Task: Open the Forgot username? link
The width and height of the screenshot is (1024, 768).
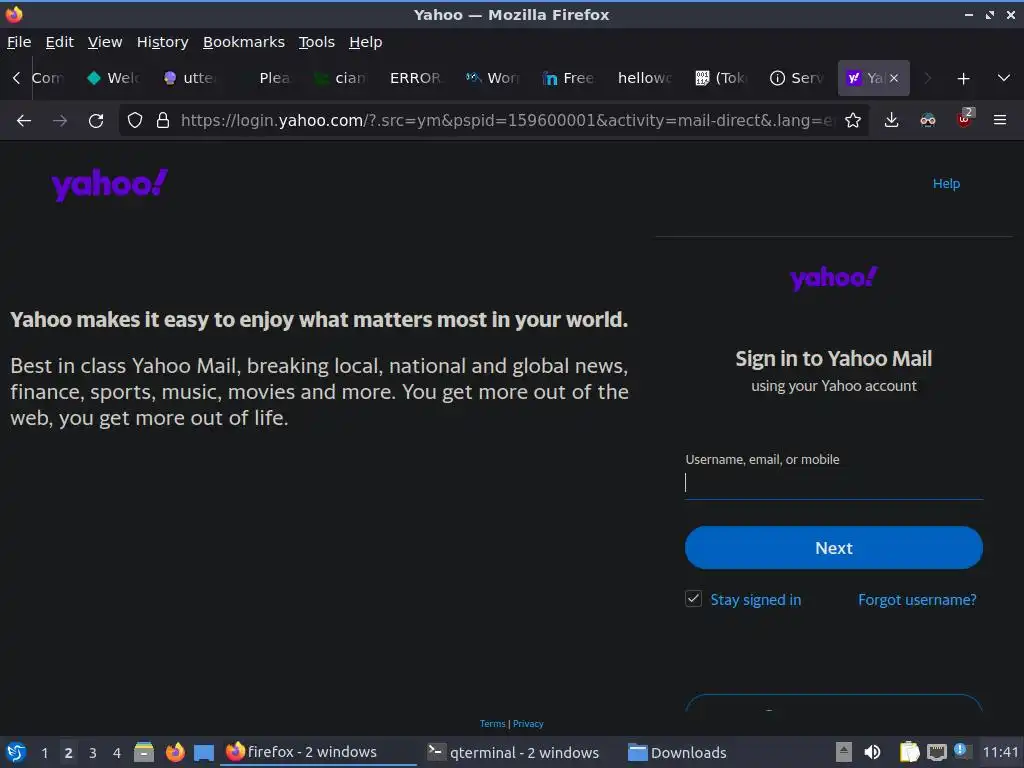Action: [917, 600]
